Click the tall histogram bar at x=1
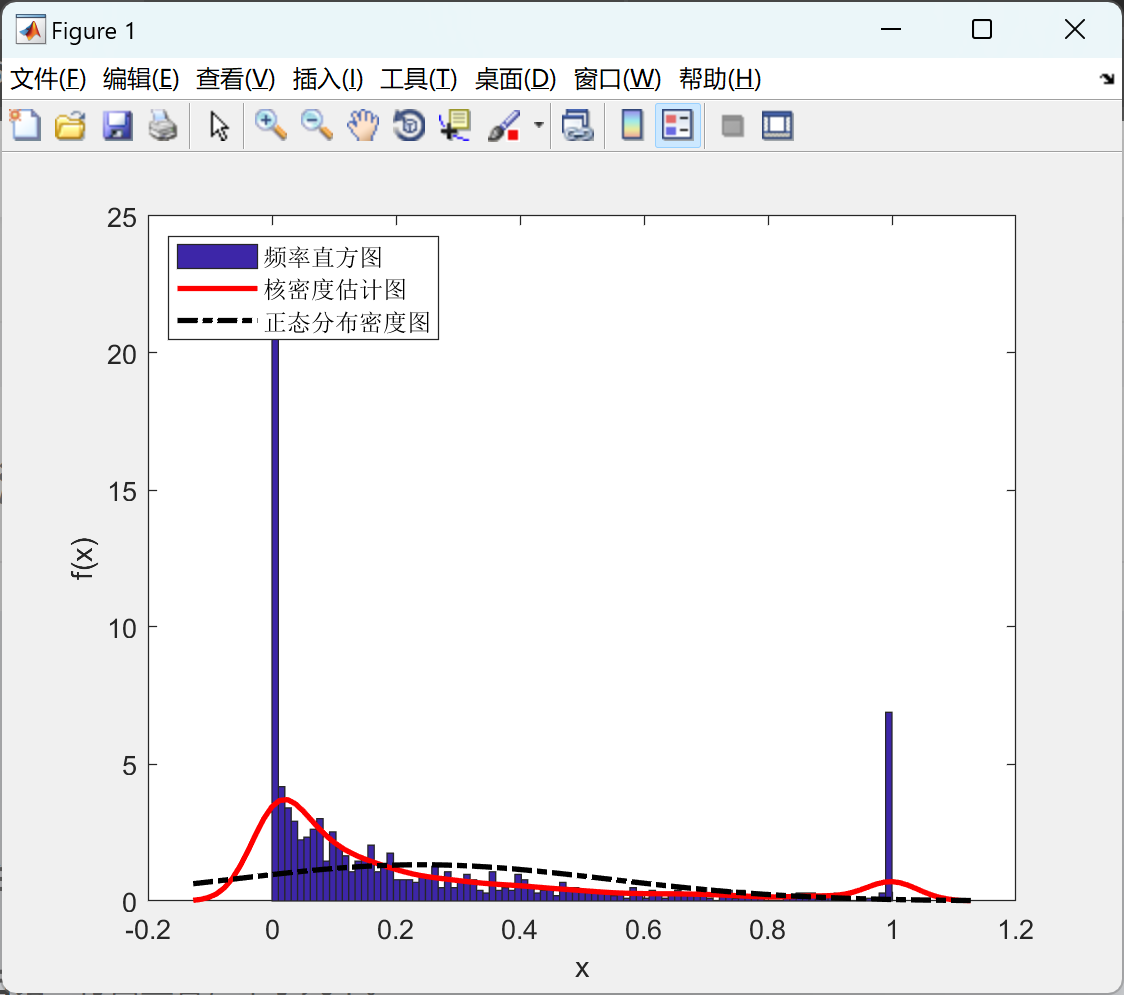Screen dimensions: 1124x995 point(889,806)
